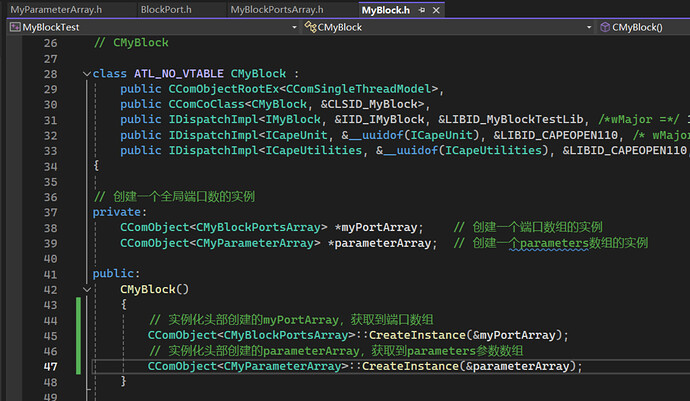
Task: Switch to the MyParameterArray.h tab
Action: (56, 10)
